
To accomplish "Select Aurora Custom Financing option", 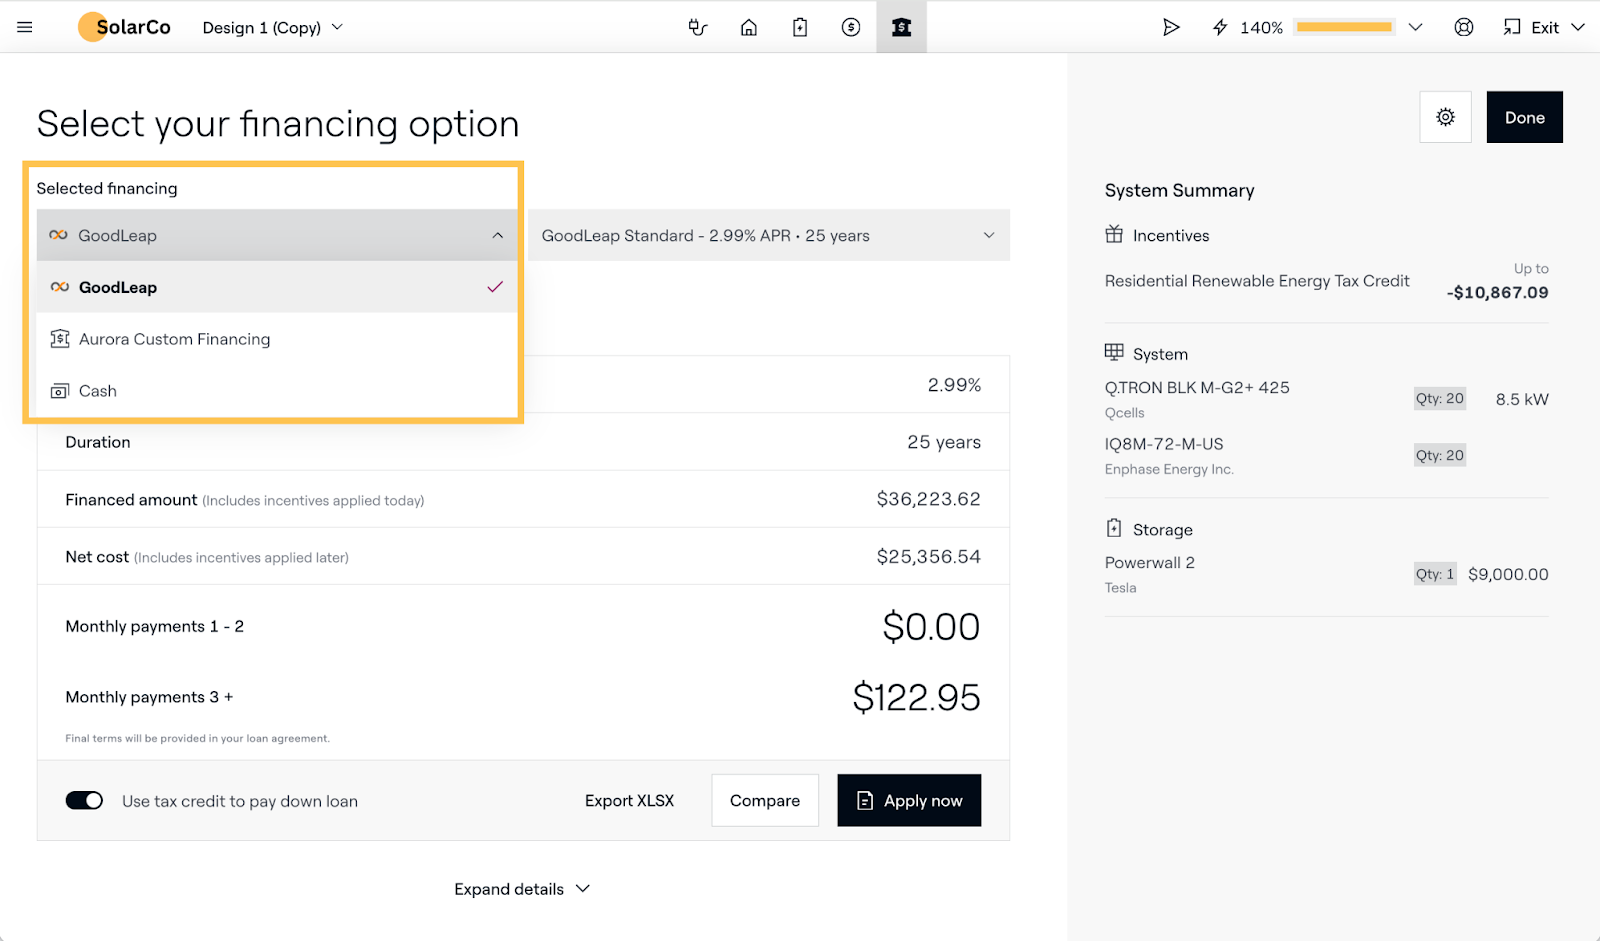I will 174,339.
